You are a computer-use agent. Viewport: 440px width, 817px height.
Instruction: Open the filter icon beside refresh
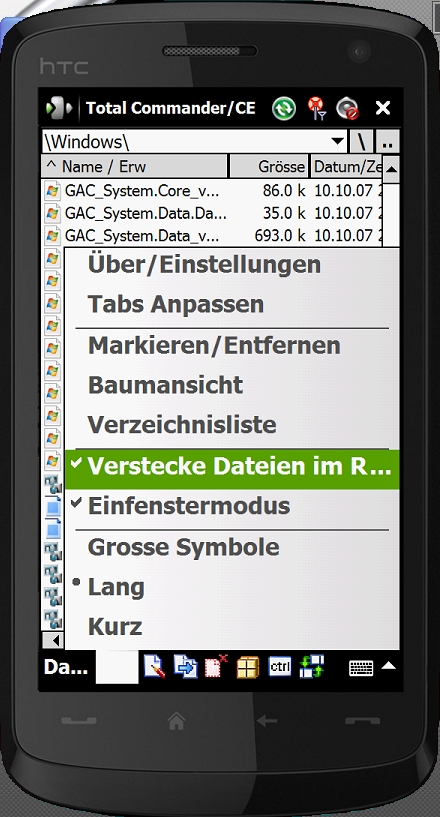tap(316, 108)
